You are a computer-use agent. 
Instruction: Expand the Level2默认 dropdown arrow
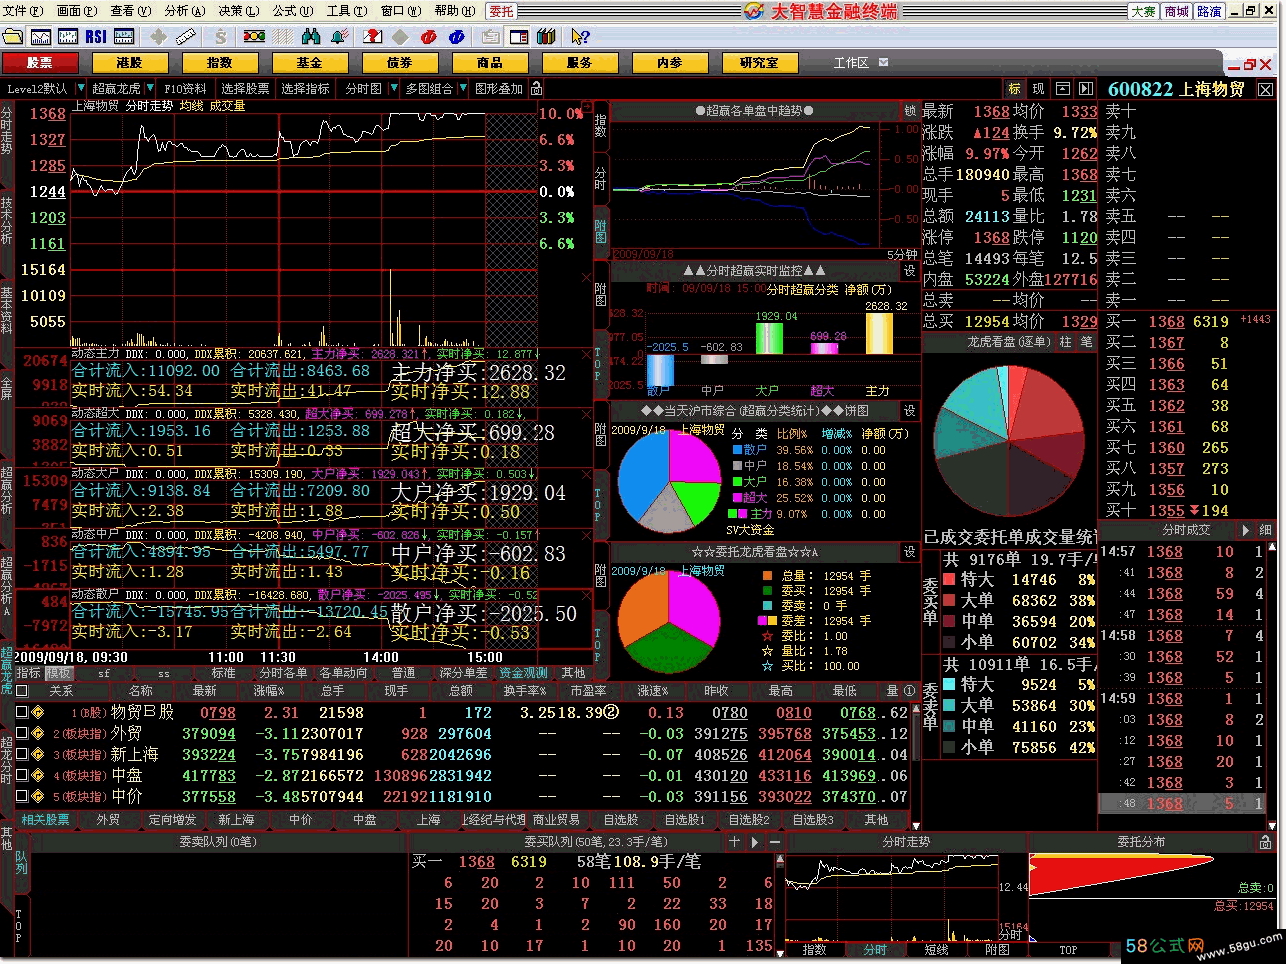79,89
